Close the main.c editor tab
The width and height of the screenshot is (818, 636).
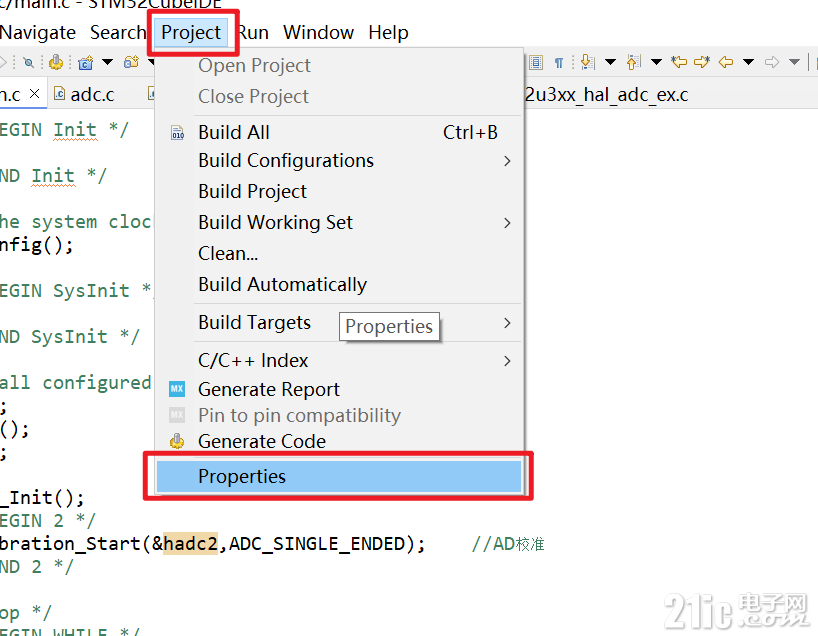click(x=34, y=94)
